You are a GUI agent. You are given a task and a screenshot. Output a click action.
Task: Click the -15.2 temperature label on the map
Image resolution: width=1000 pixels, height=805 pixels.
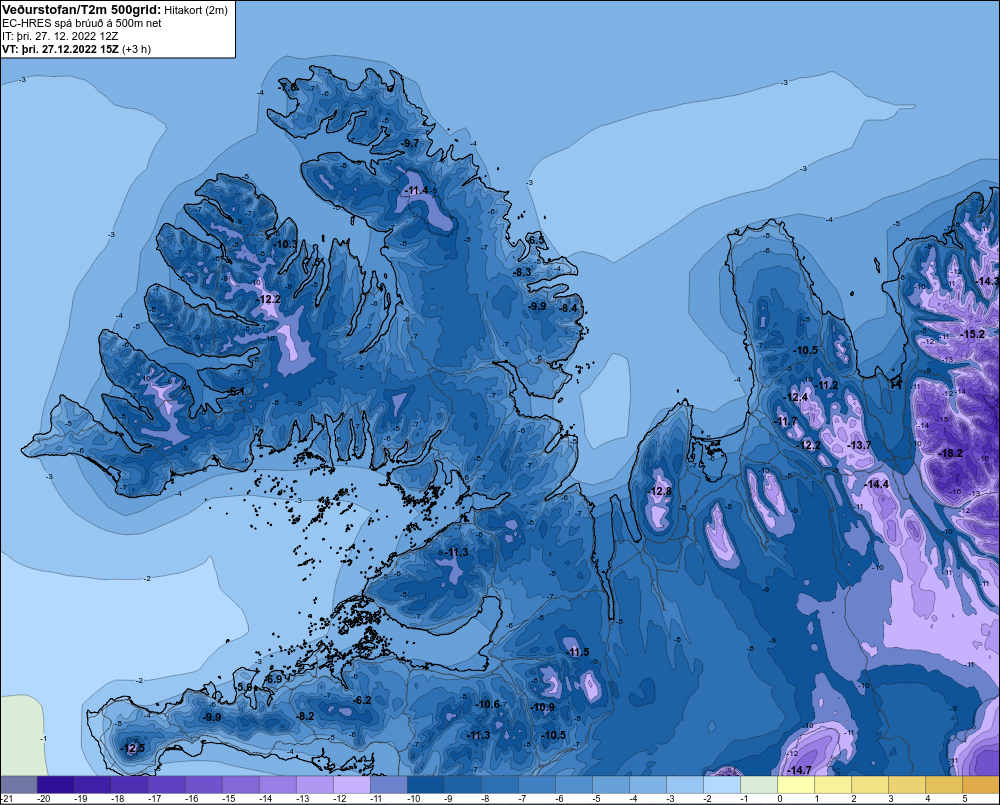(x=972, y=334)
